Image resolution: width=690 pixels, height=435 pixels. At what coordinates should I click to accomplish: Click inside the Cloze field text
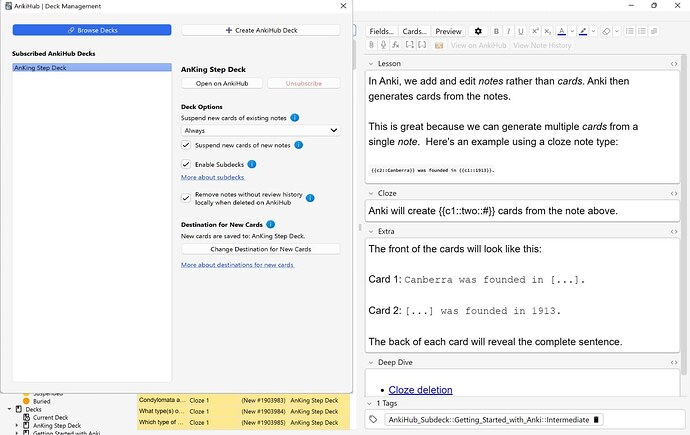coord(522,211)
